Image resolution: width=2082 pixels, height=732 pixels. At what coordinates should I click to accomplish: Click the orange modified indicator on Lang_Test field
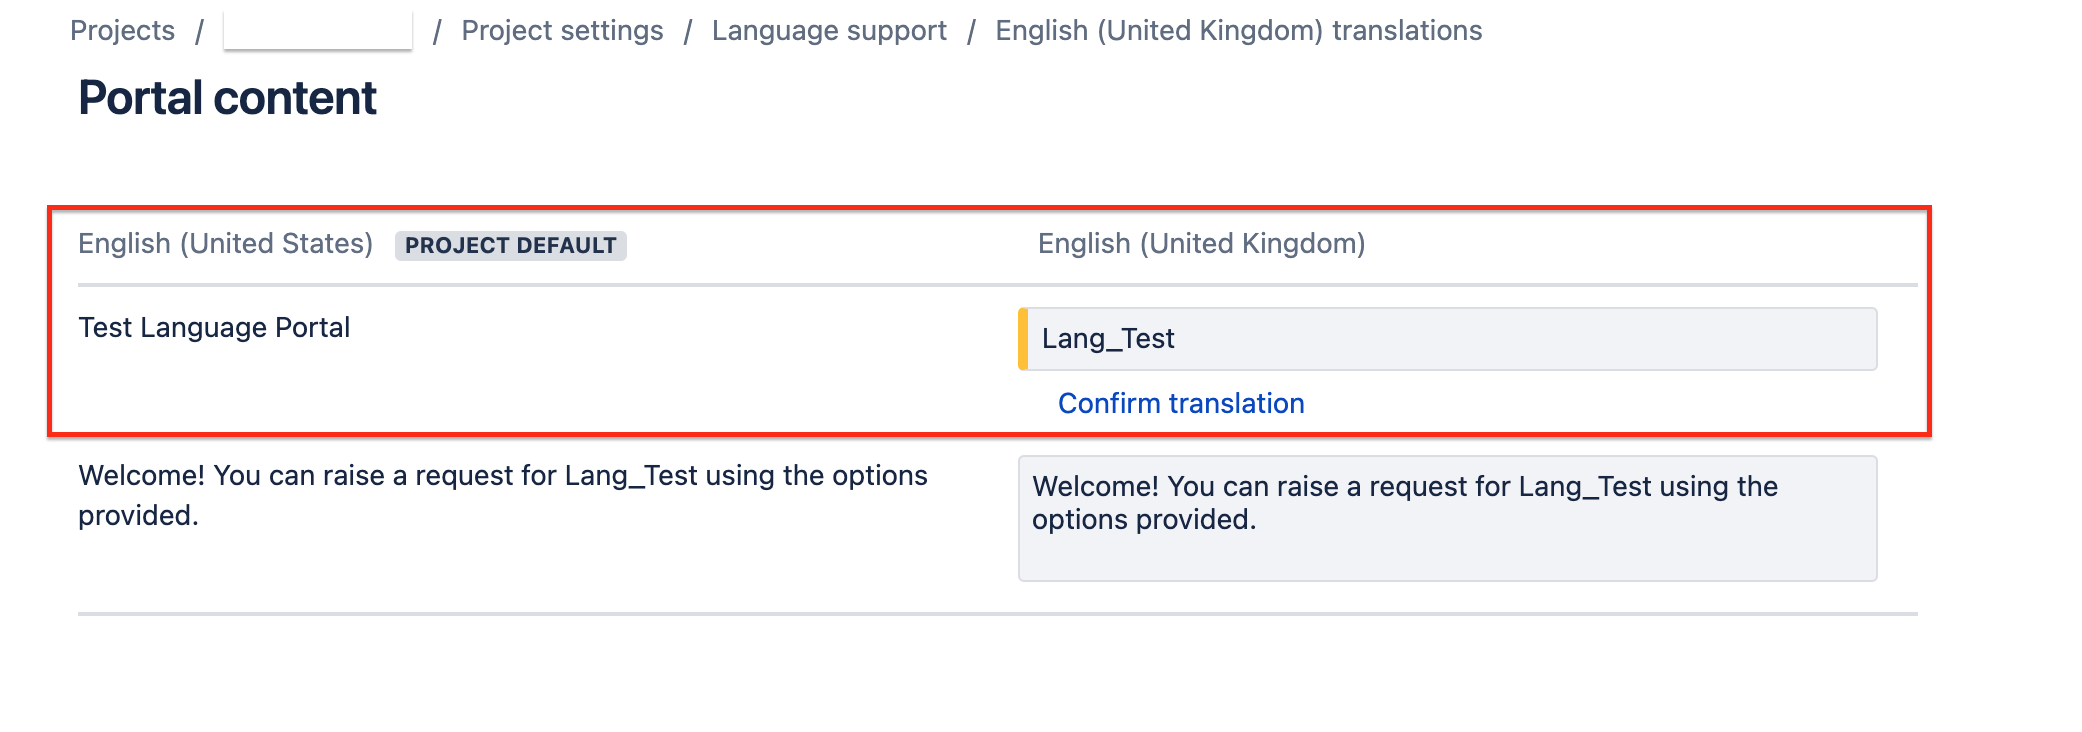click(x=1024, y=339)
